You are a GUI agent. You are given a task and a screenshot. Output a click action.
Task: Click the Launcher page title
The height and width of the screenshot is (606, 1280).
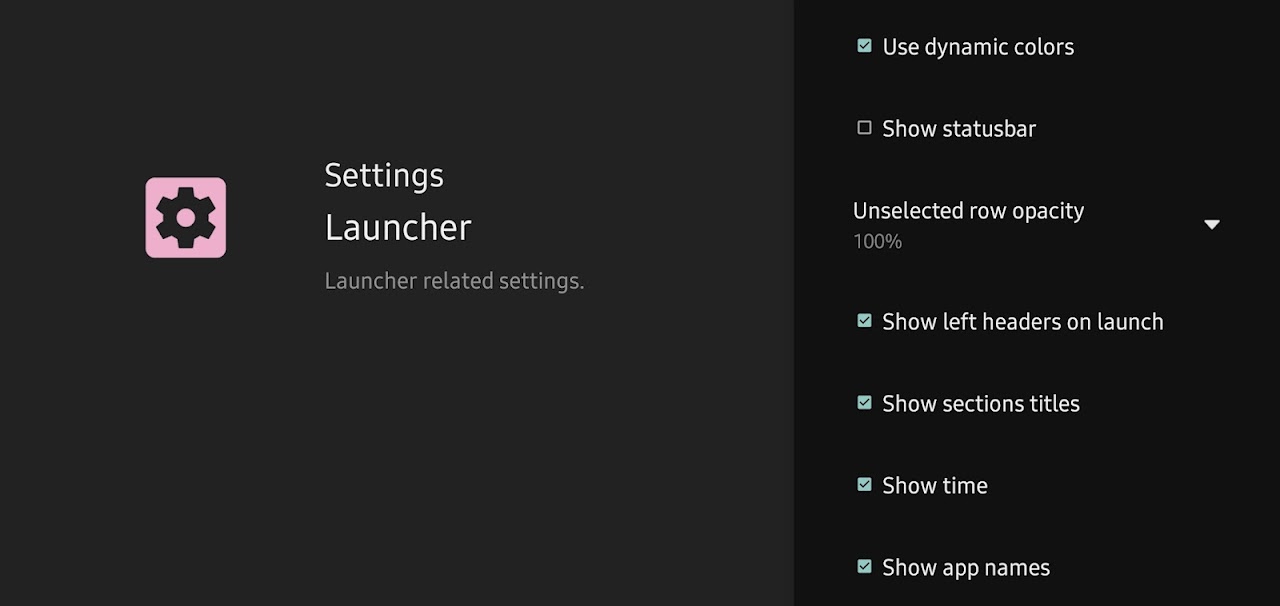398,228
